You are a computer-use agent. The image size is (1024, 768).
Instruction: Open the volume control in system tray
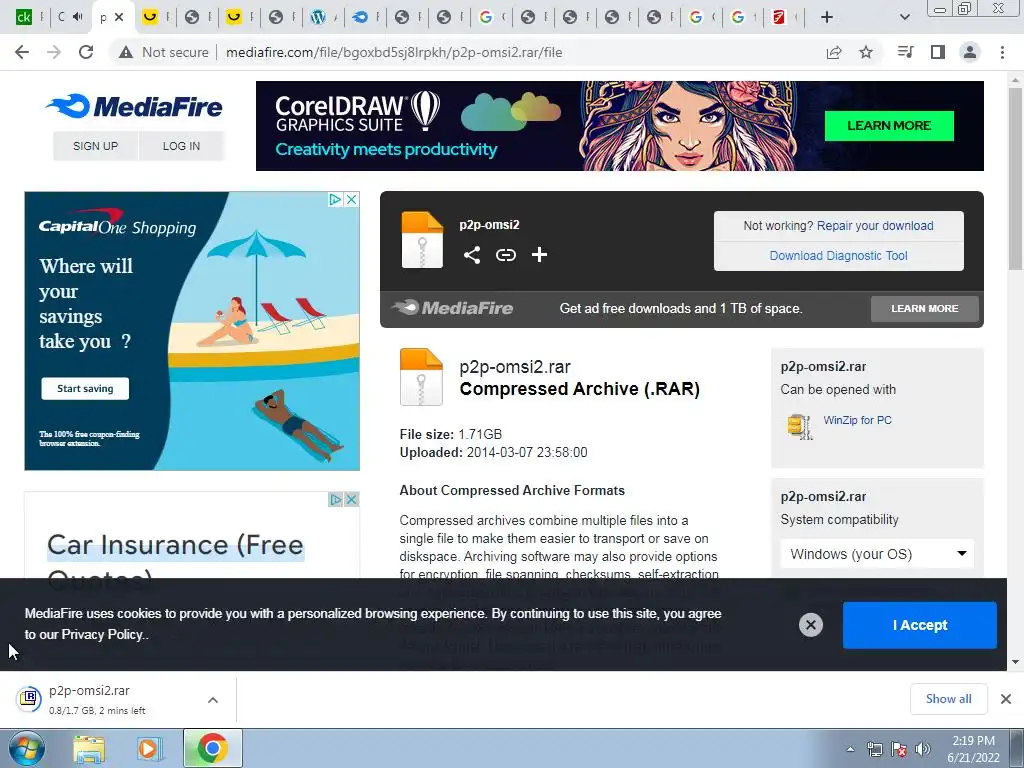922,749
